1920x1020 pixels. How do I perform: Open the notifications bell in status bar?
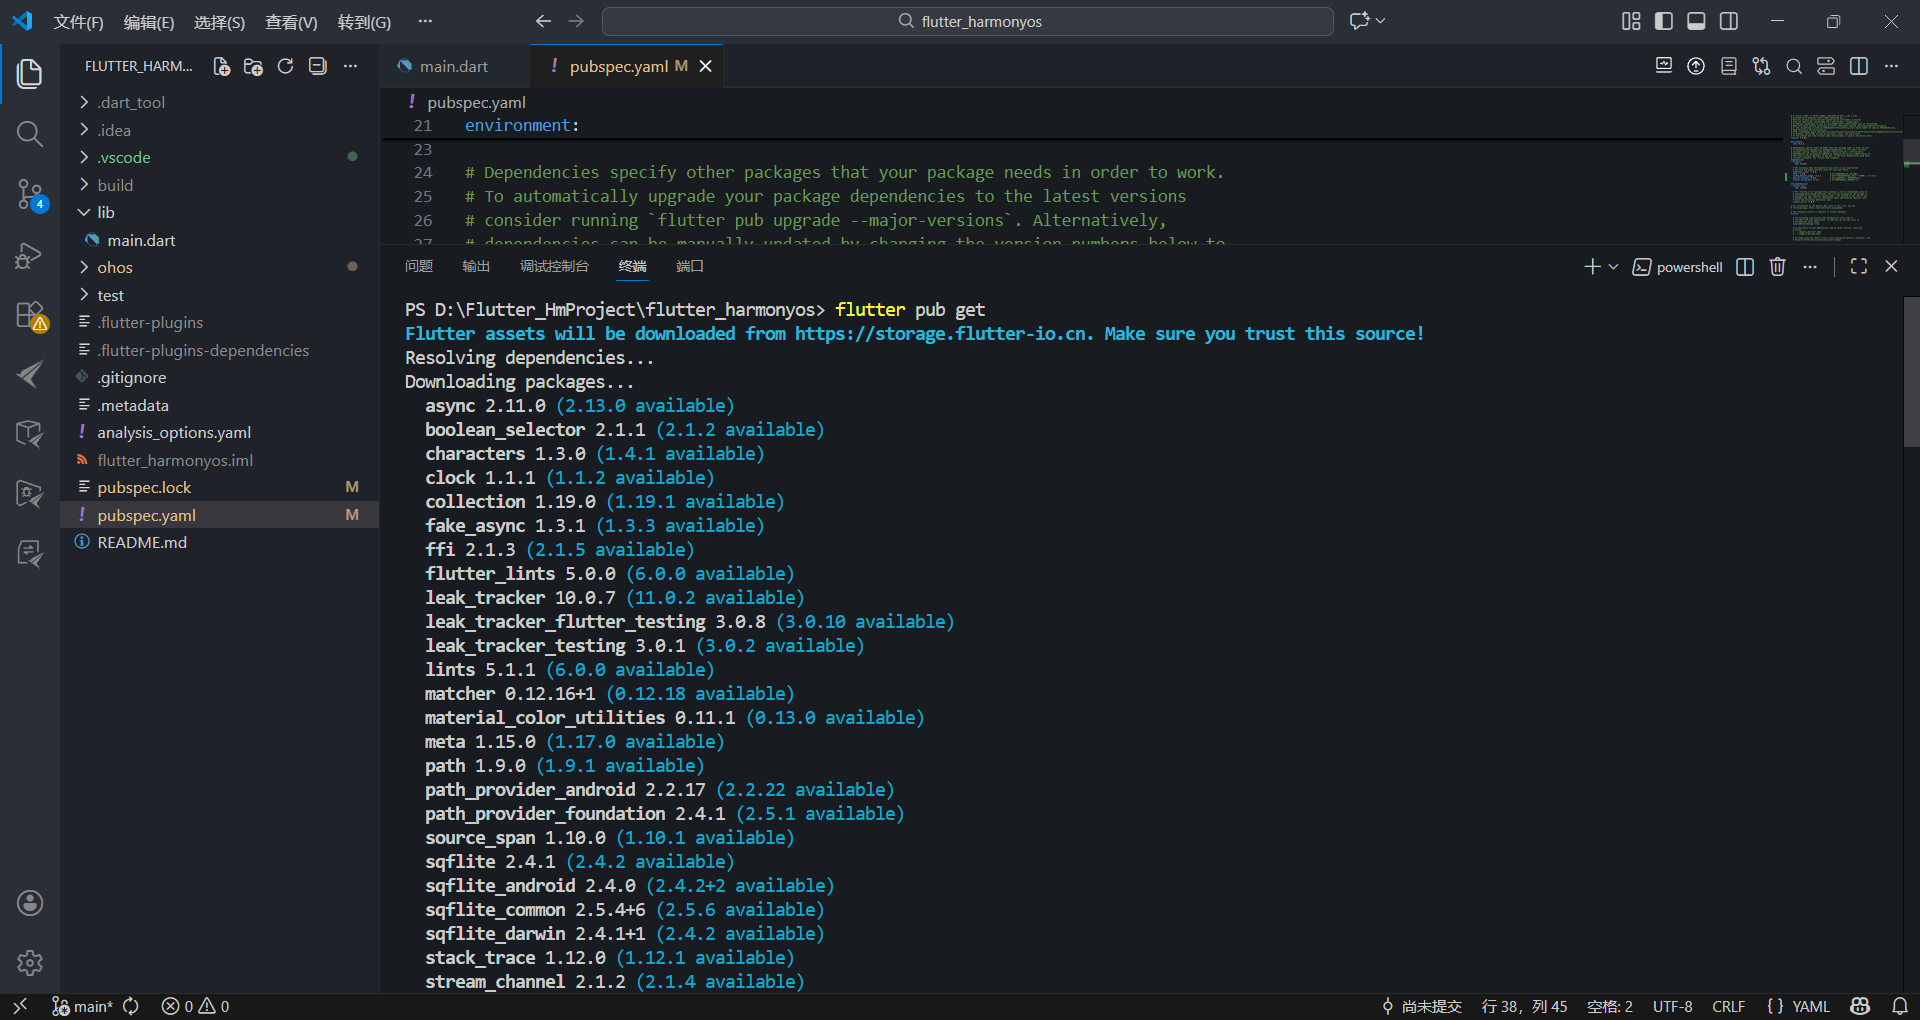point(1900,1006)
